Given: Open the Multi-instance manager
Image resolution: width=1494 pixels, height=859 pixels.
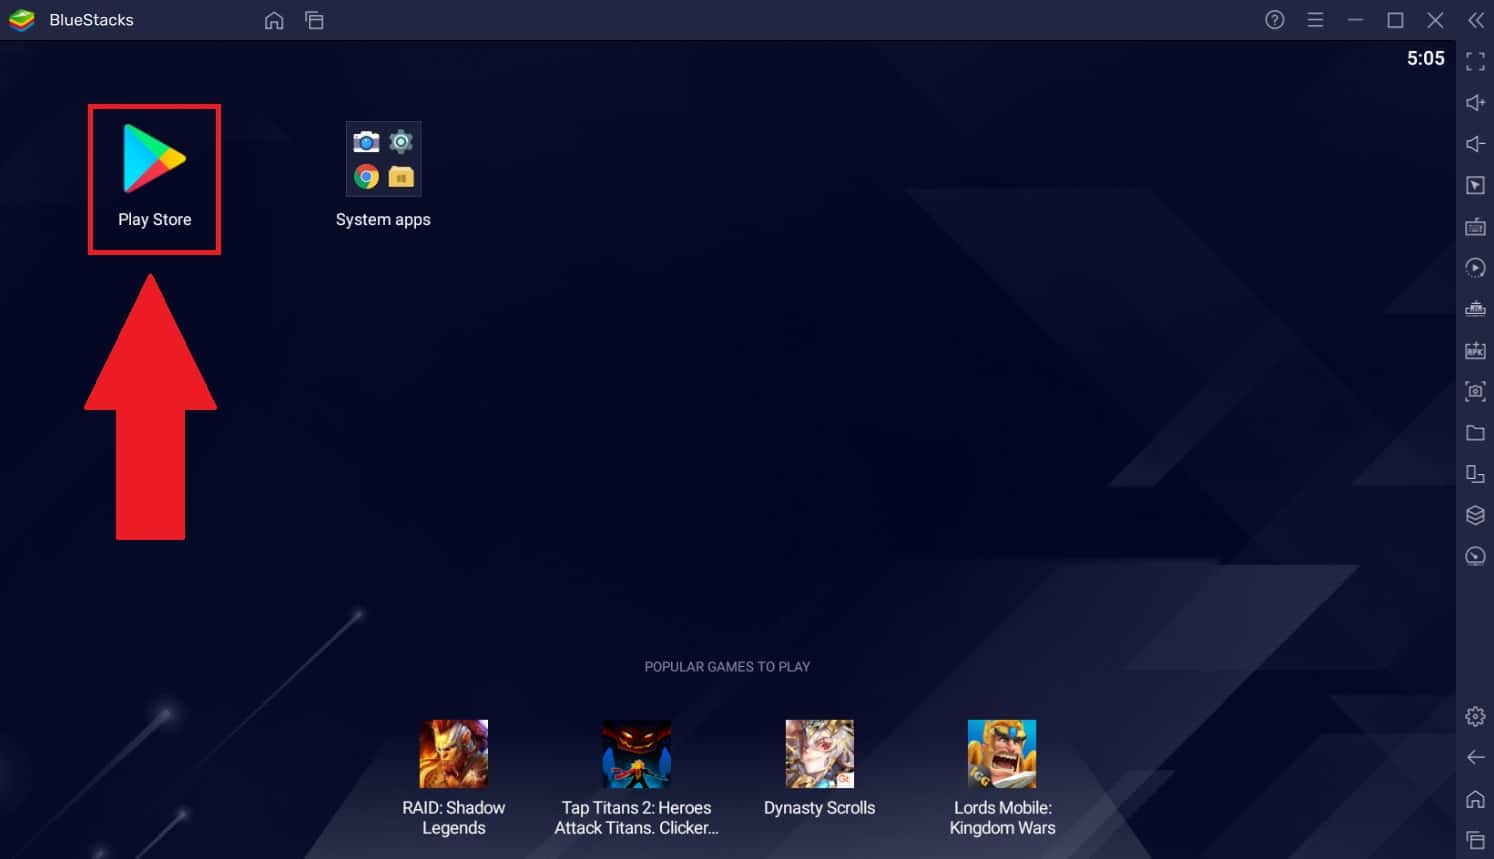Looking at the screenshot, I should pyautogui.click(x=1475, y=474).
